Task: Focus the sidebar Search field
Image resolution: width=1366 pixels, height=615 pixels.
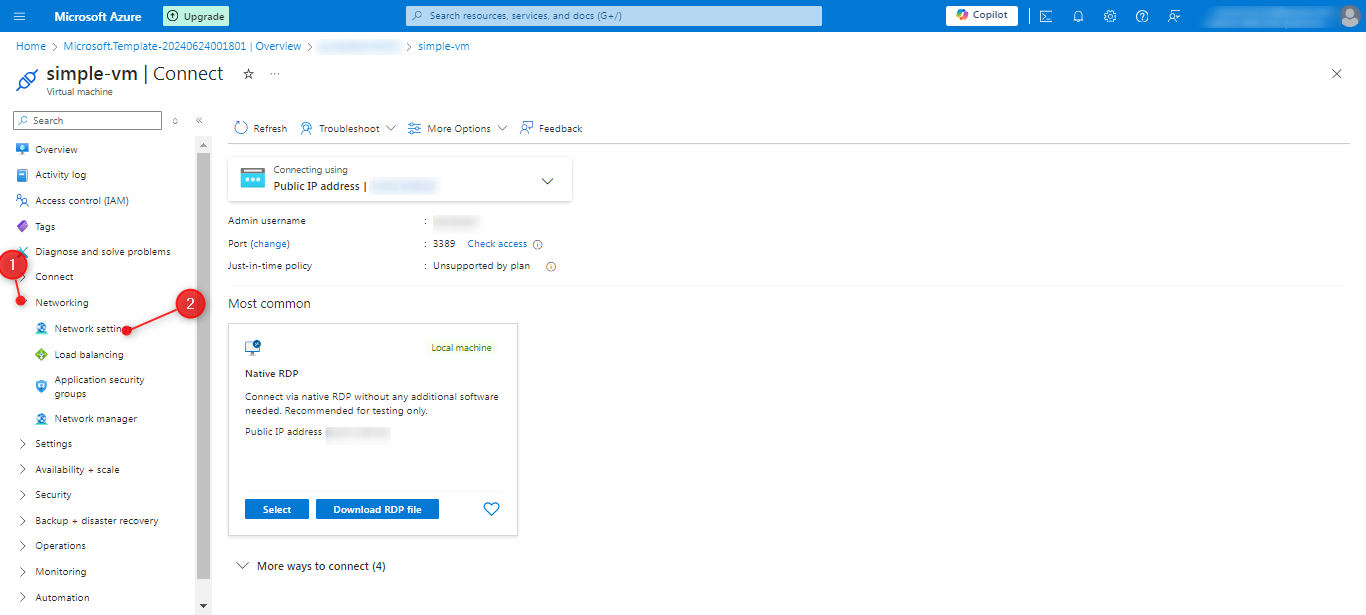Action: (87, 120)
